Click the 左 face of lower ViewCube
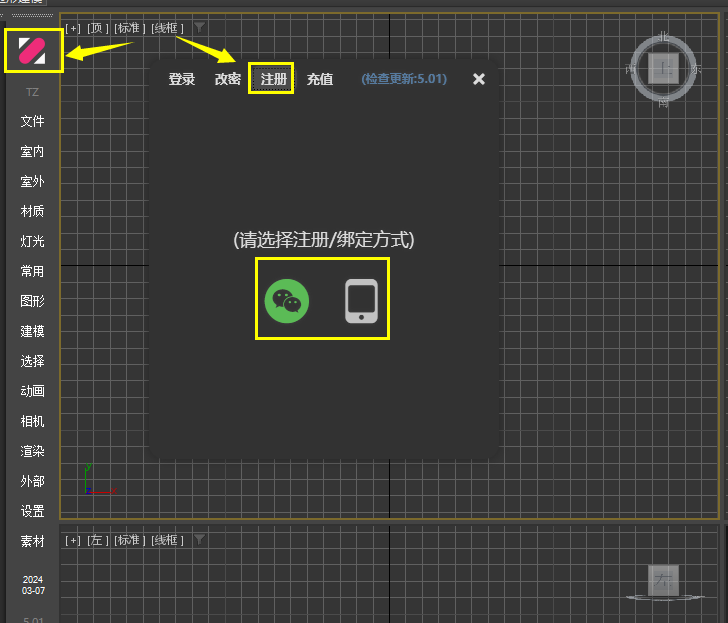728x623 pixels. click(663, 580)
